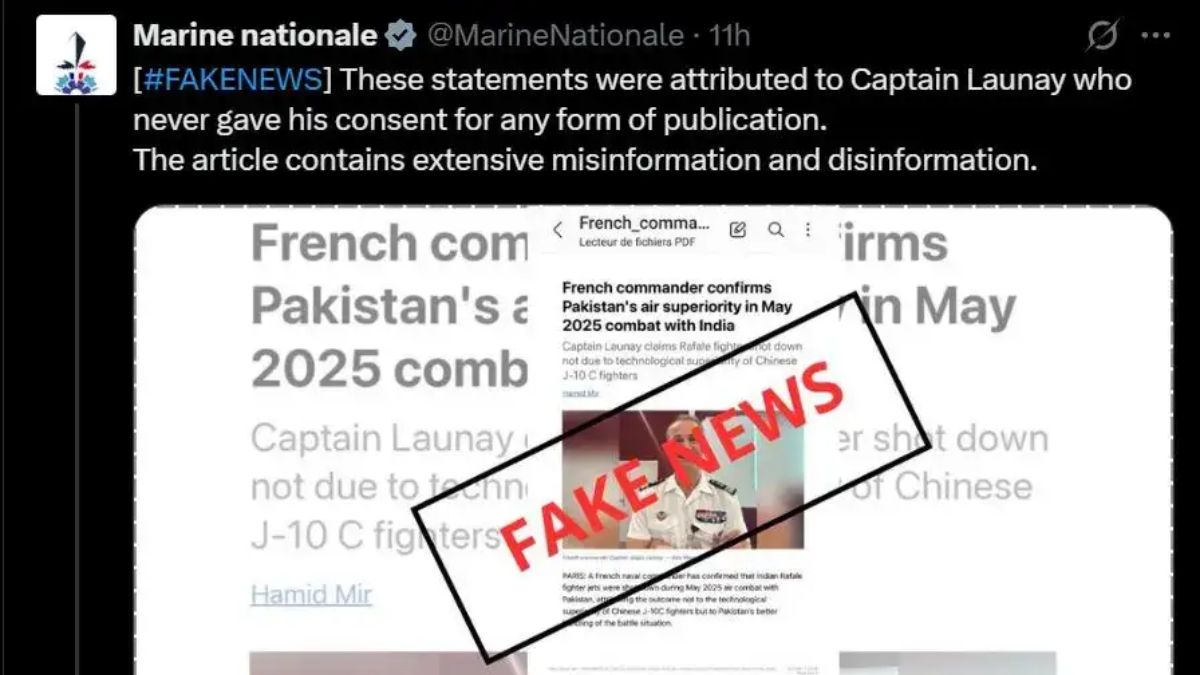Select the PDF annotate pencil icon

point(738,230)
